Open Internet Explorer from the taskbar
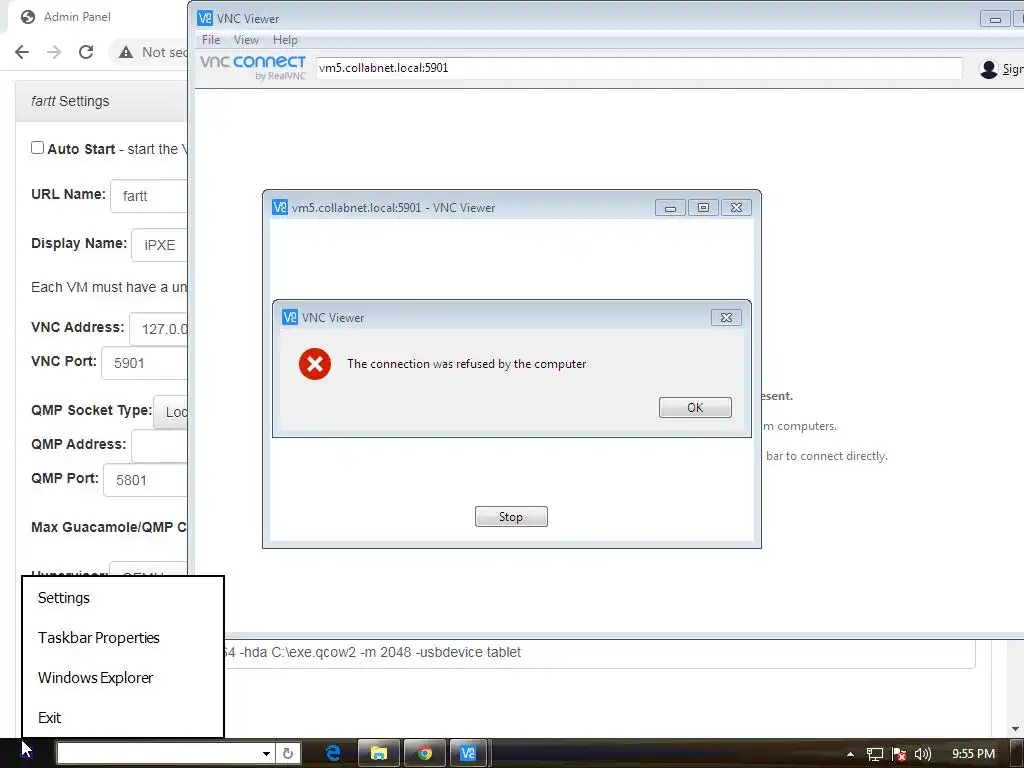 333,753
